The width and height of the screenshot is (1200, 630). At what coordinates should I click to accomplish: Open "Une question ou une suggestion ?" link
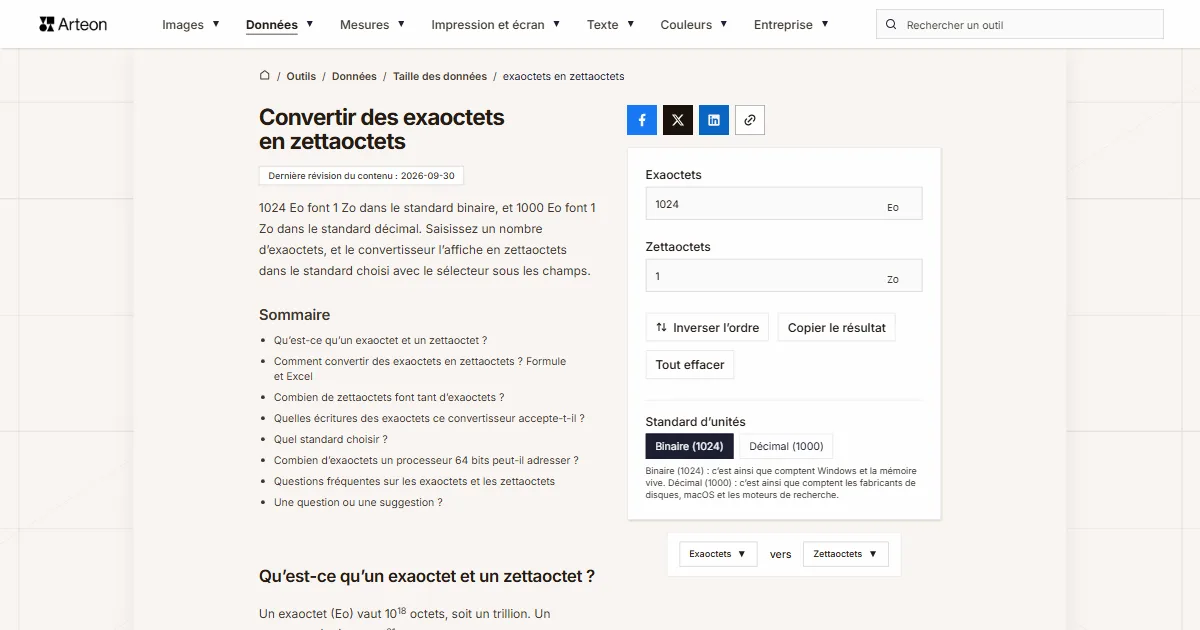[358, 502]
